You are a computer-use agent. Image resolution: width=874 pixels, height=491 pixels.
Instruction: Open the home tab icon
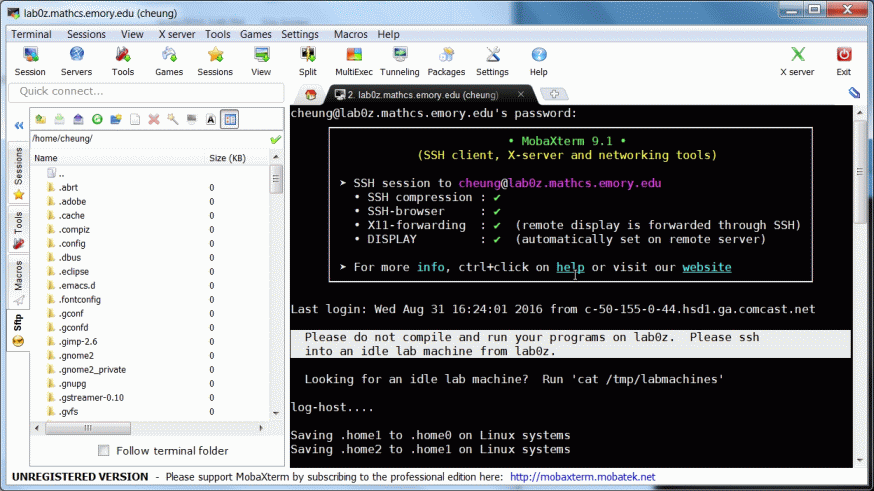click(310, 95)
